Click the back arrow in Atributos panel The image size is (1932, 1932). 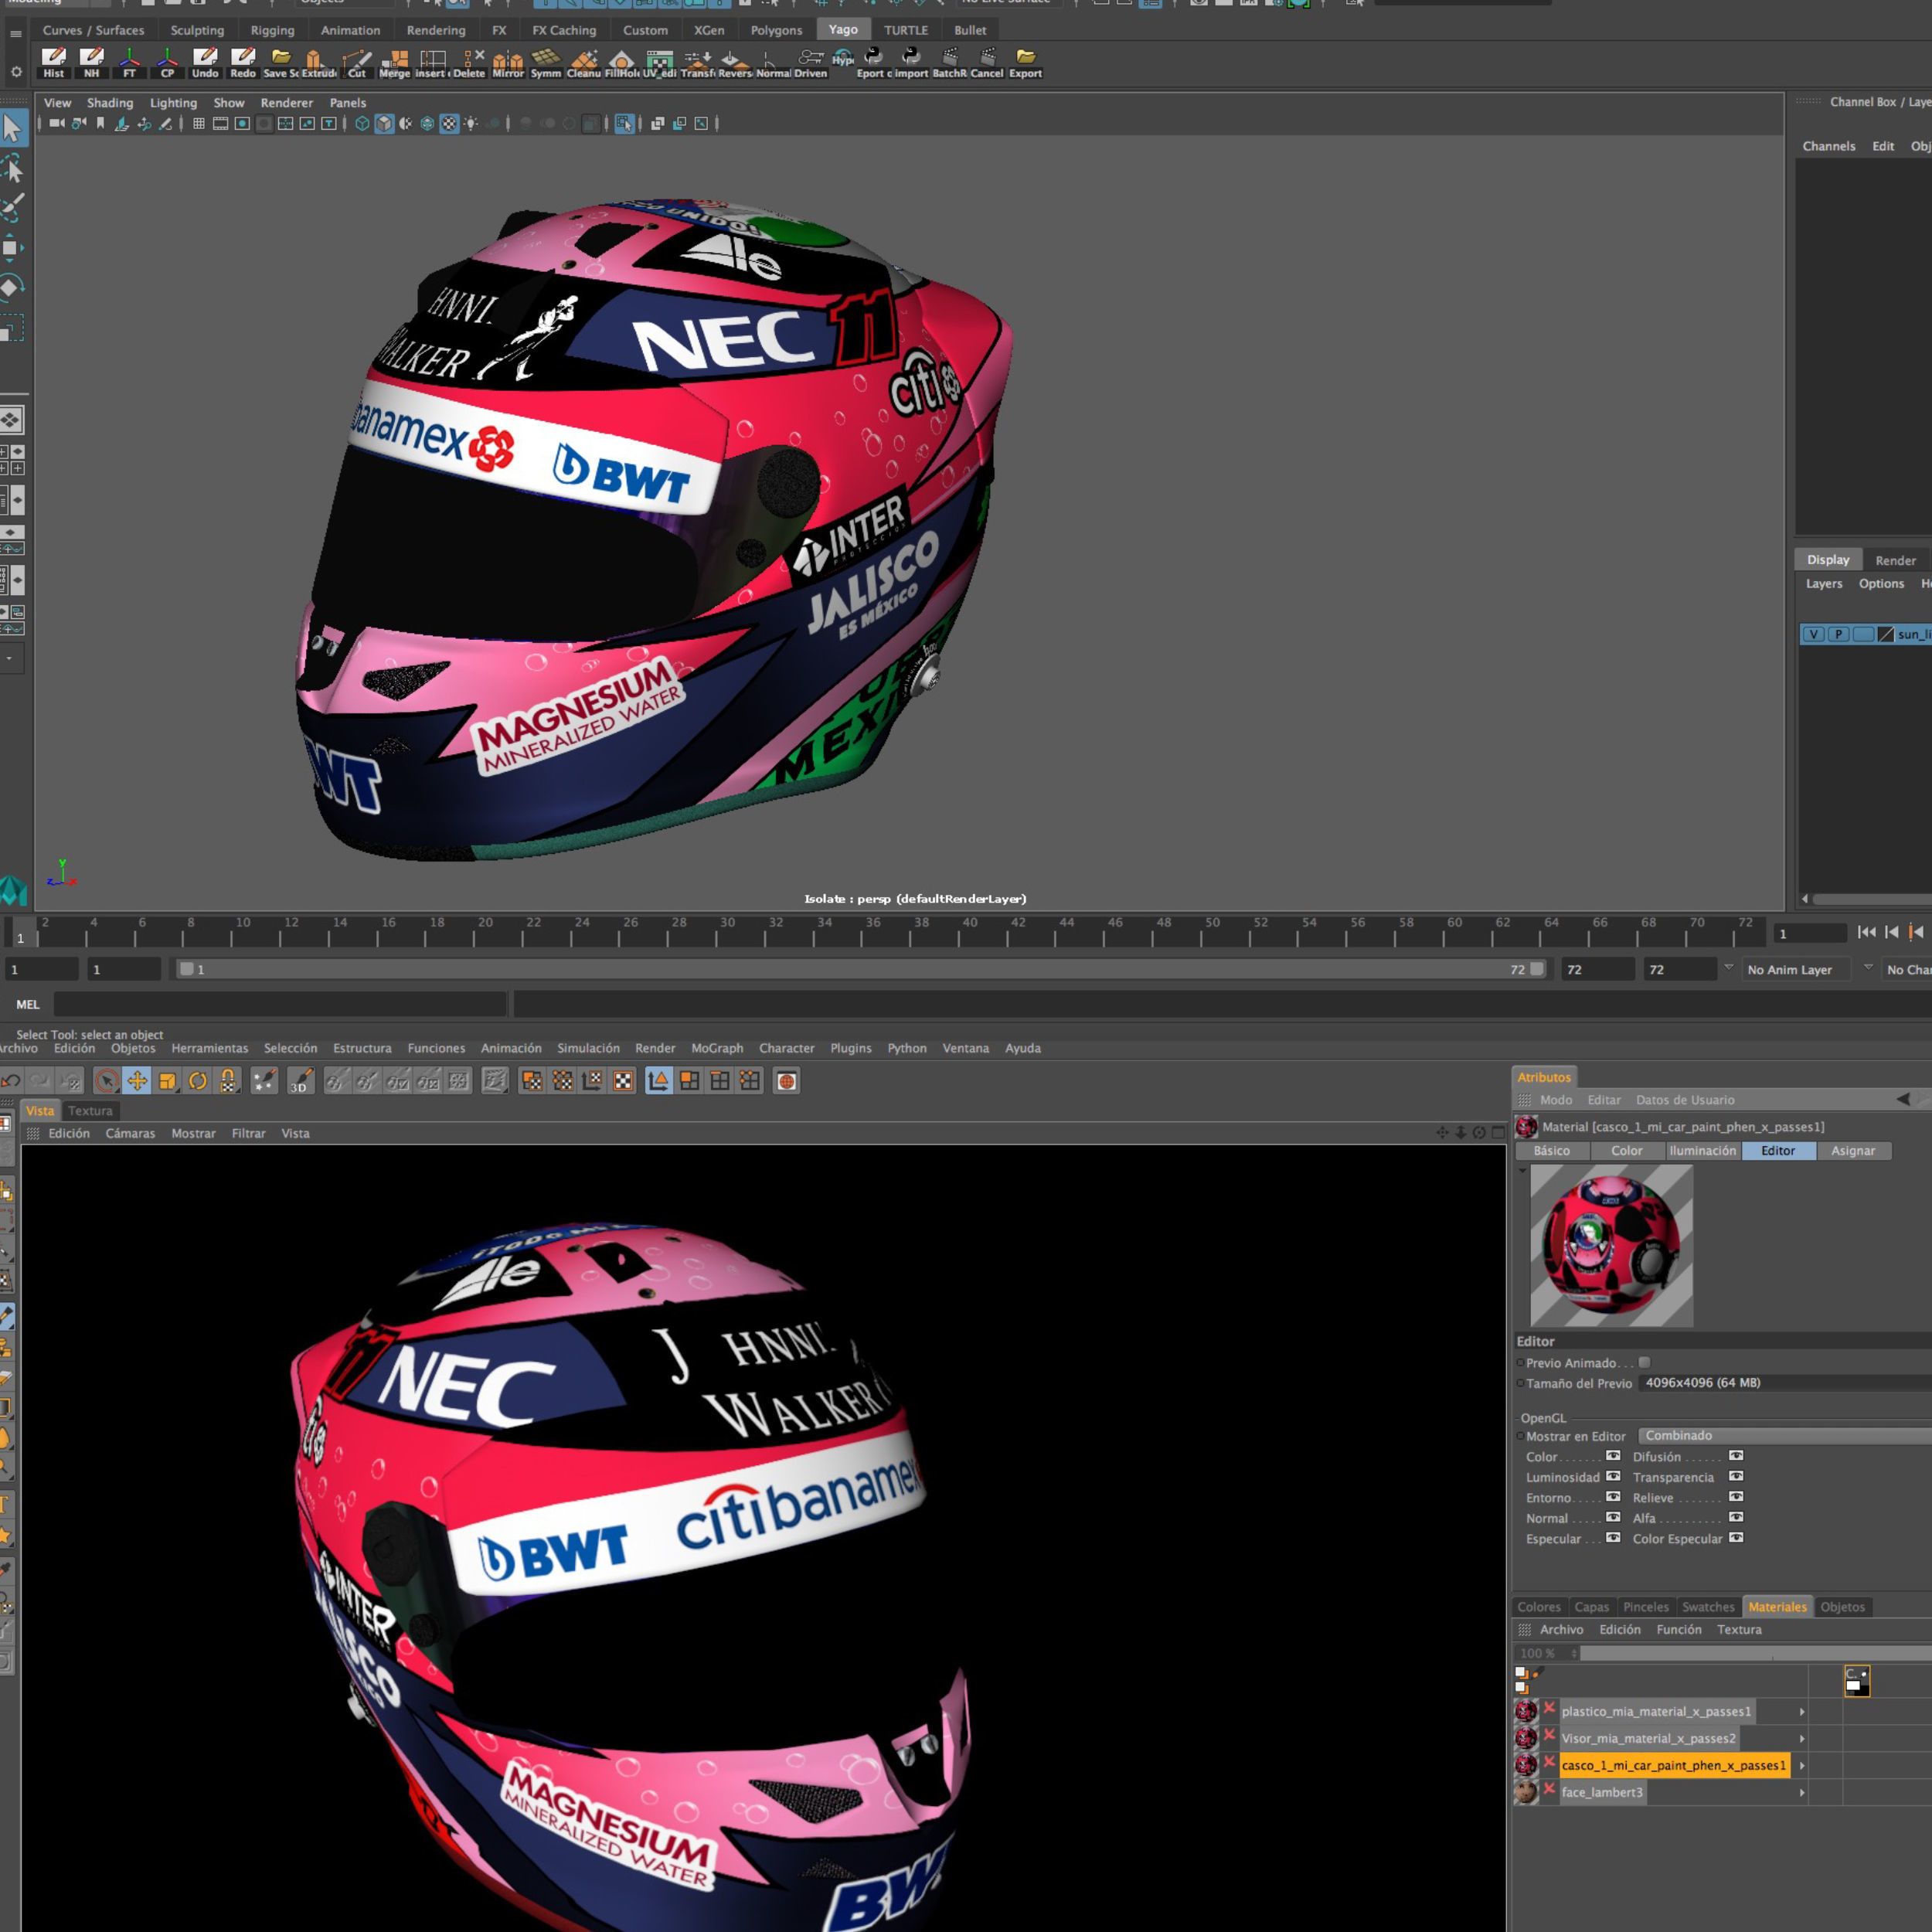tap(1903, 1099)
